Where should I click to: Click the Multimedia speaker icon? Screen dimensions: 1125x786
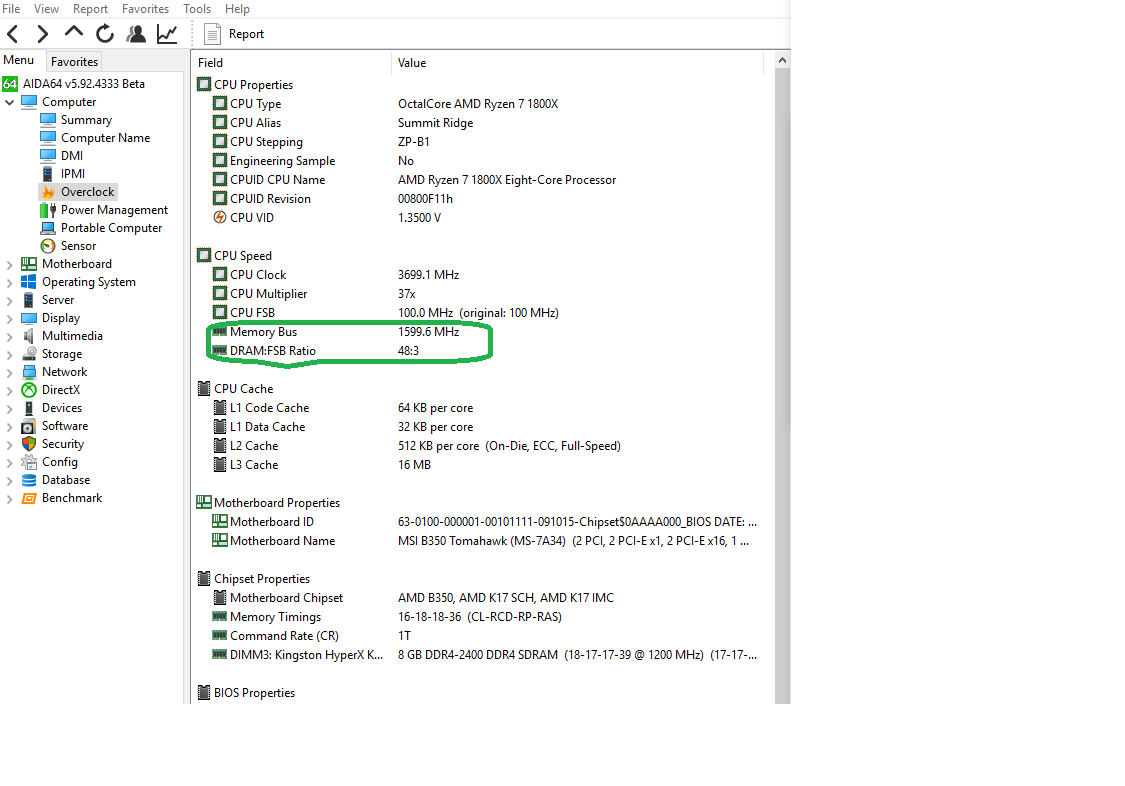tap(29, 336)
